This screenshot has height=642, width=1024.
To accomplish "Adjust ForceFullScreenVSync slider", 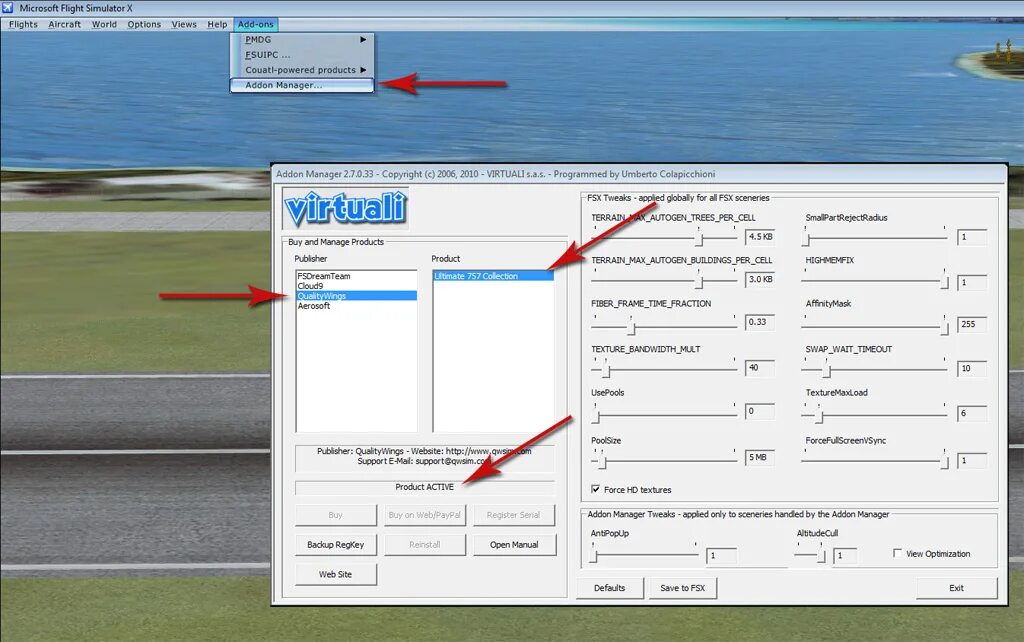I will (875, 459).
